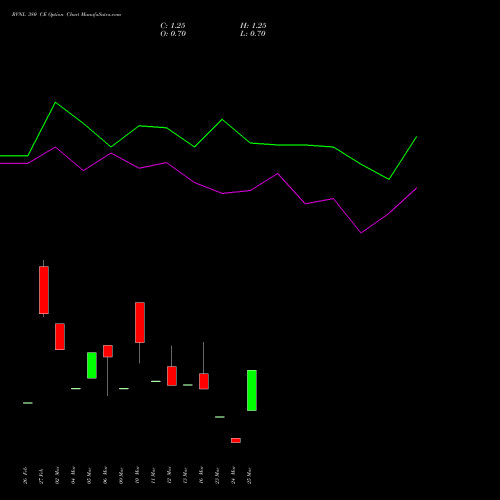
Task: Select the '25 Mar' date axis label
Action: pyautogui.click(x=249, y=476)
